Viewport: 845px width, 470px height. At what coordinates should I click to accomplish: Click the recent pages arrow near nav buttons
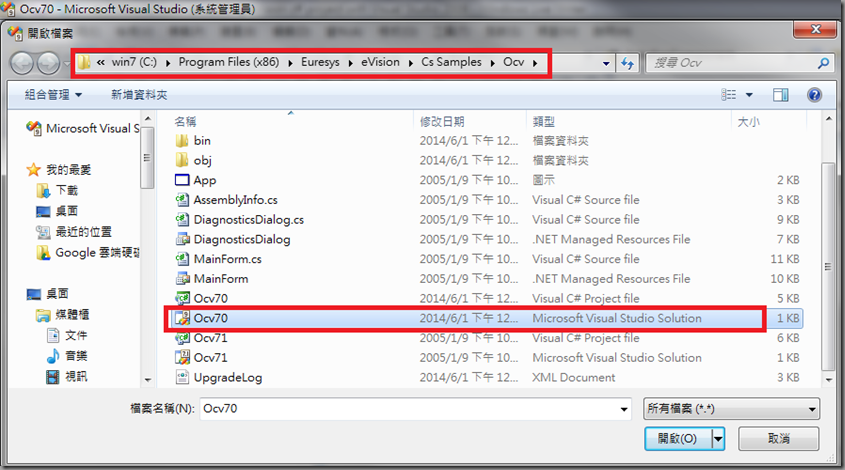[x=66, y=63]
